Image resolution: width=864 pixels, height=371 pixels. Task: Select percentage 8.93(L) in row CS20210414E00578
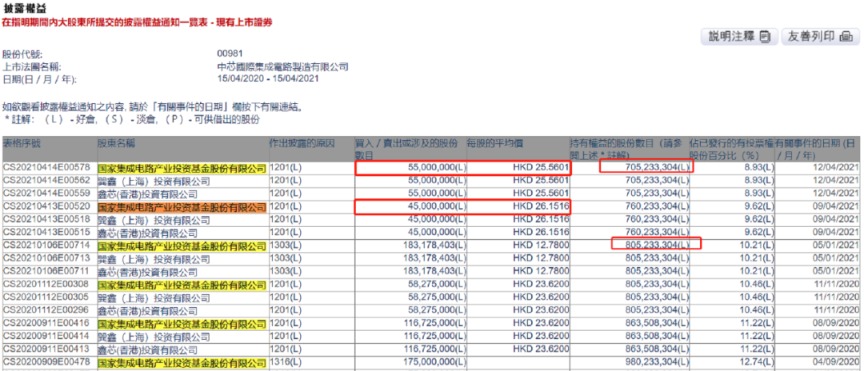click(x=760, y=168)
